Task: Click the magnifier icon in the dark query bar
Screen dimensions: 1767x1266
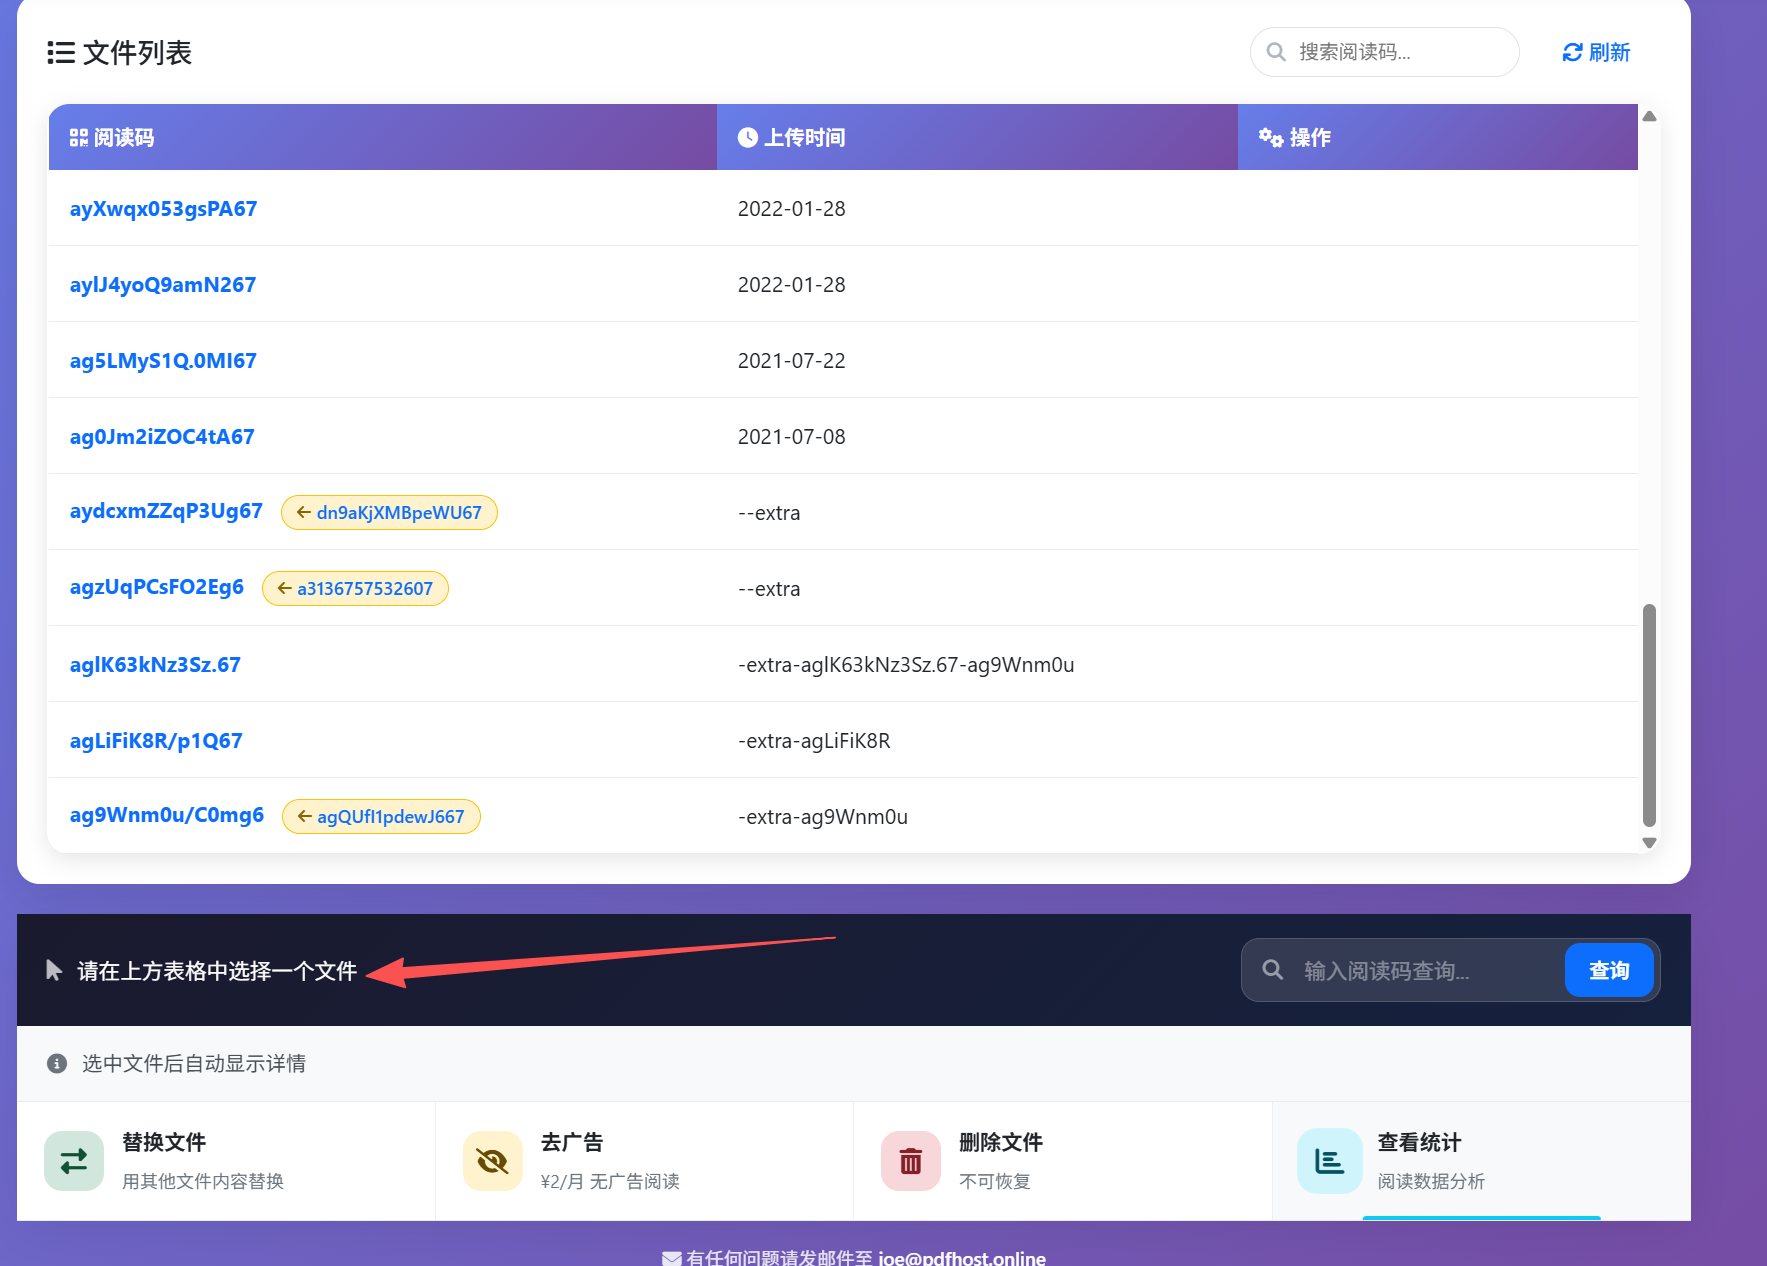Action: pyautogui.click(x=1272, y=969)
